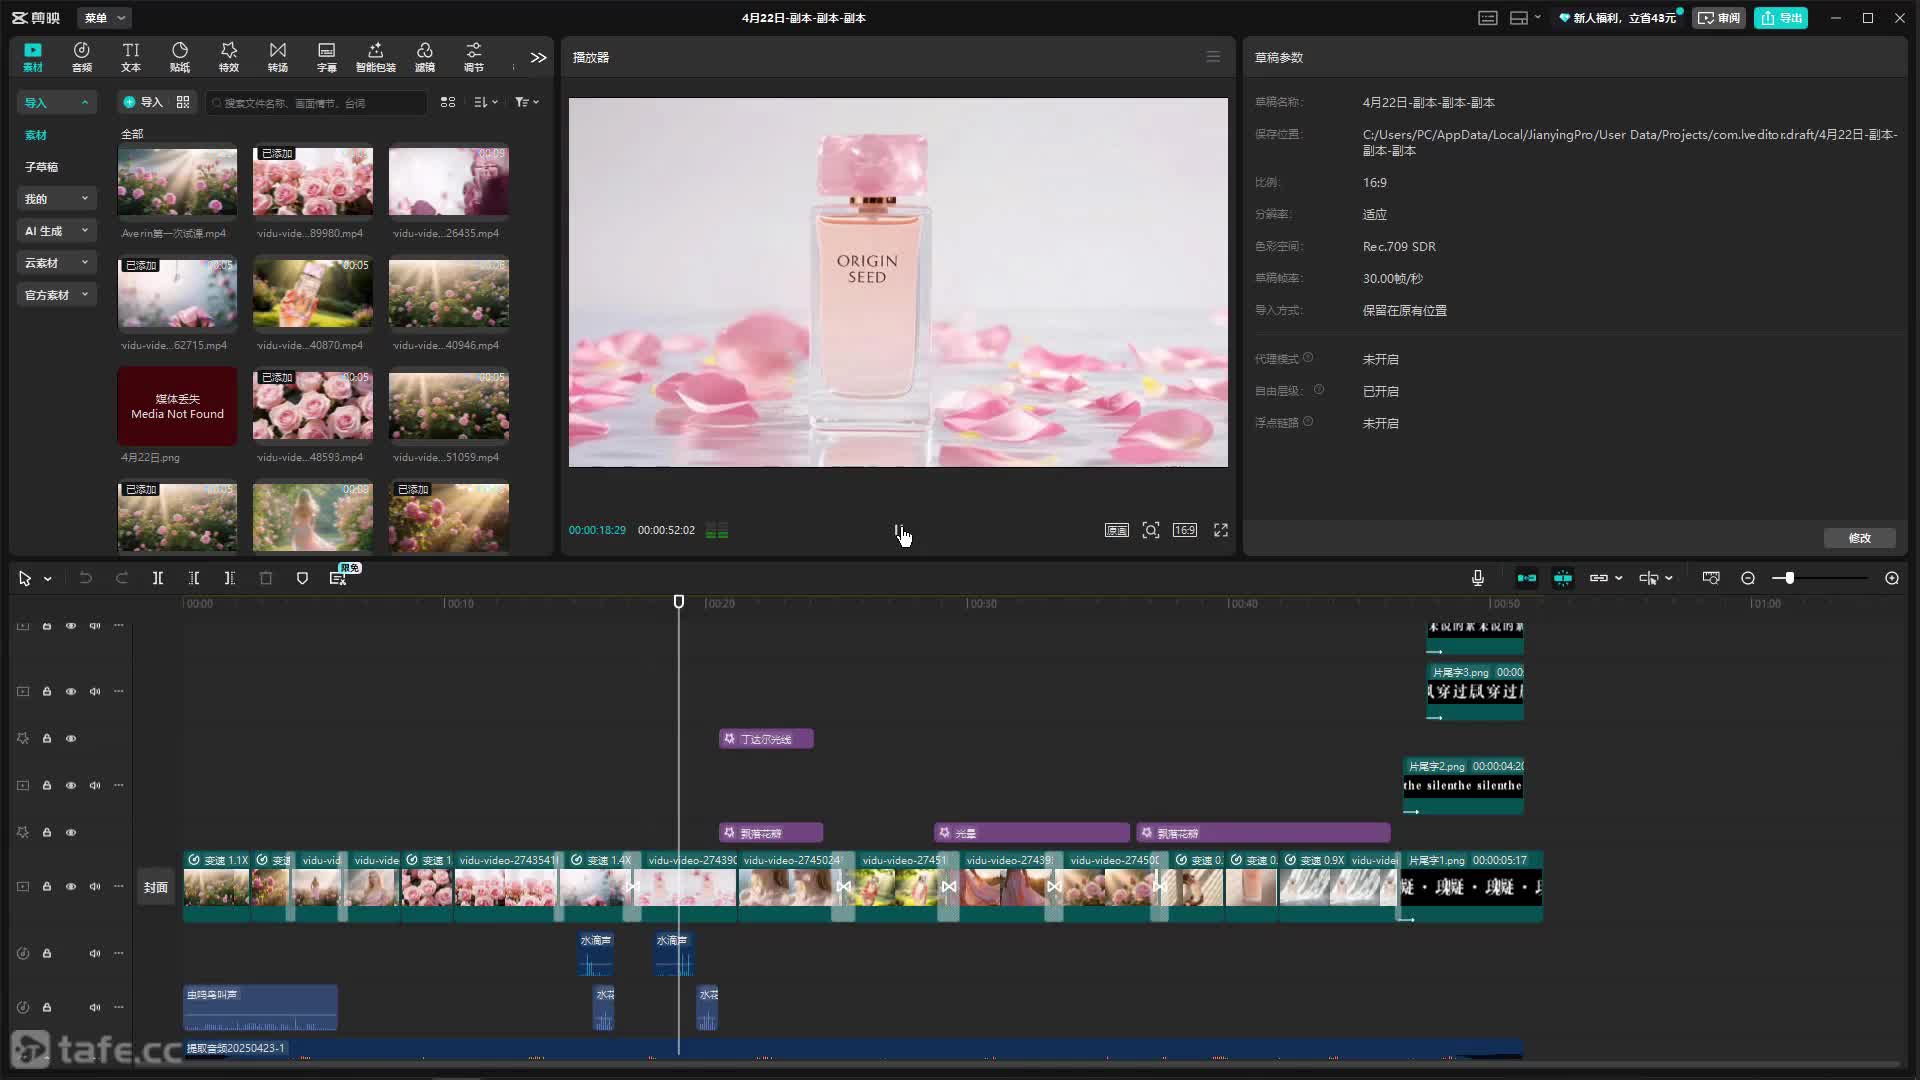Open the 字幕 captions tab
This screenshot has width=1920, height=1080.
[327, 57]
